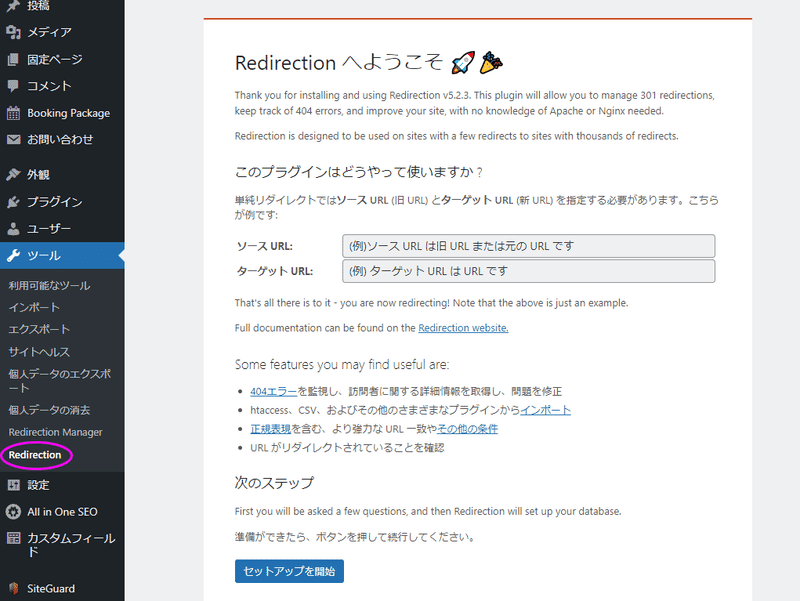Viewport: 800px width, 601px height.
Task: Open the エクスポート submenu item
Action: (x=39, y=330)
